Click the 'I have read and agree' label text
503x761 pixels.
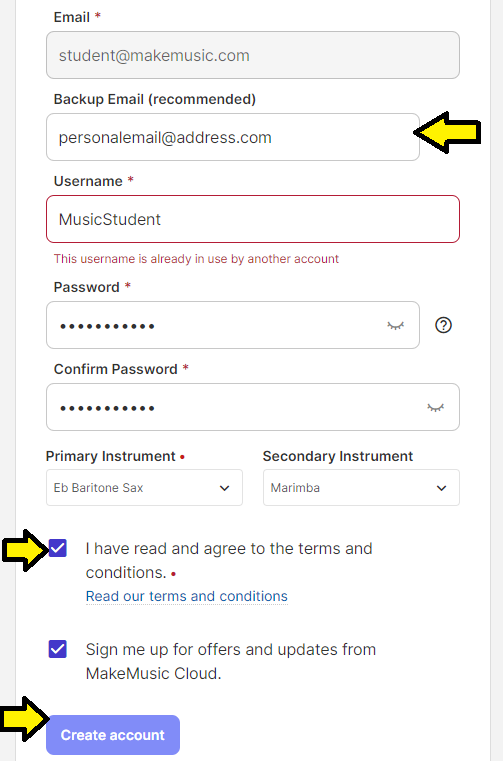click(x=229, y=561)
